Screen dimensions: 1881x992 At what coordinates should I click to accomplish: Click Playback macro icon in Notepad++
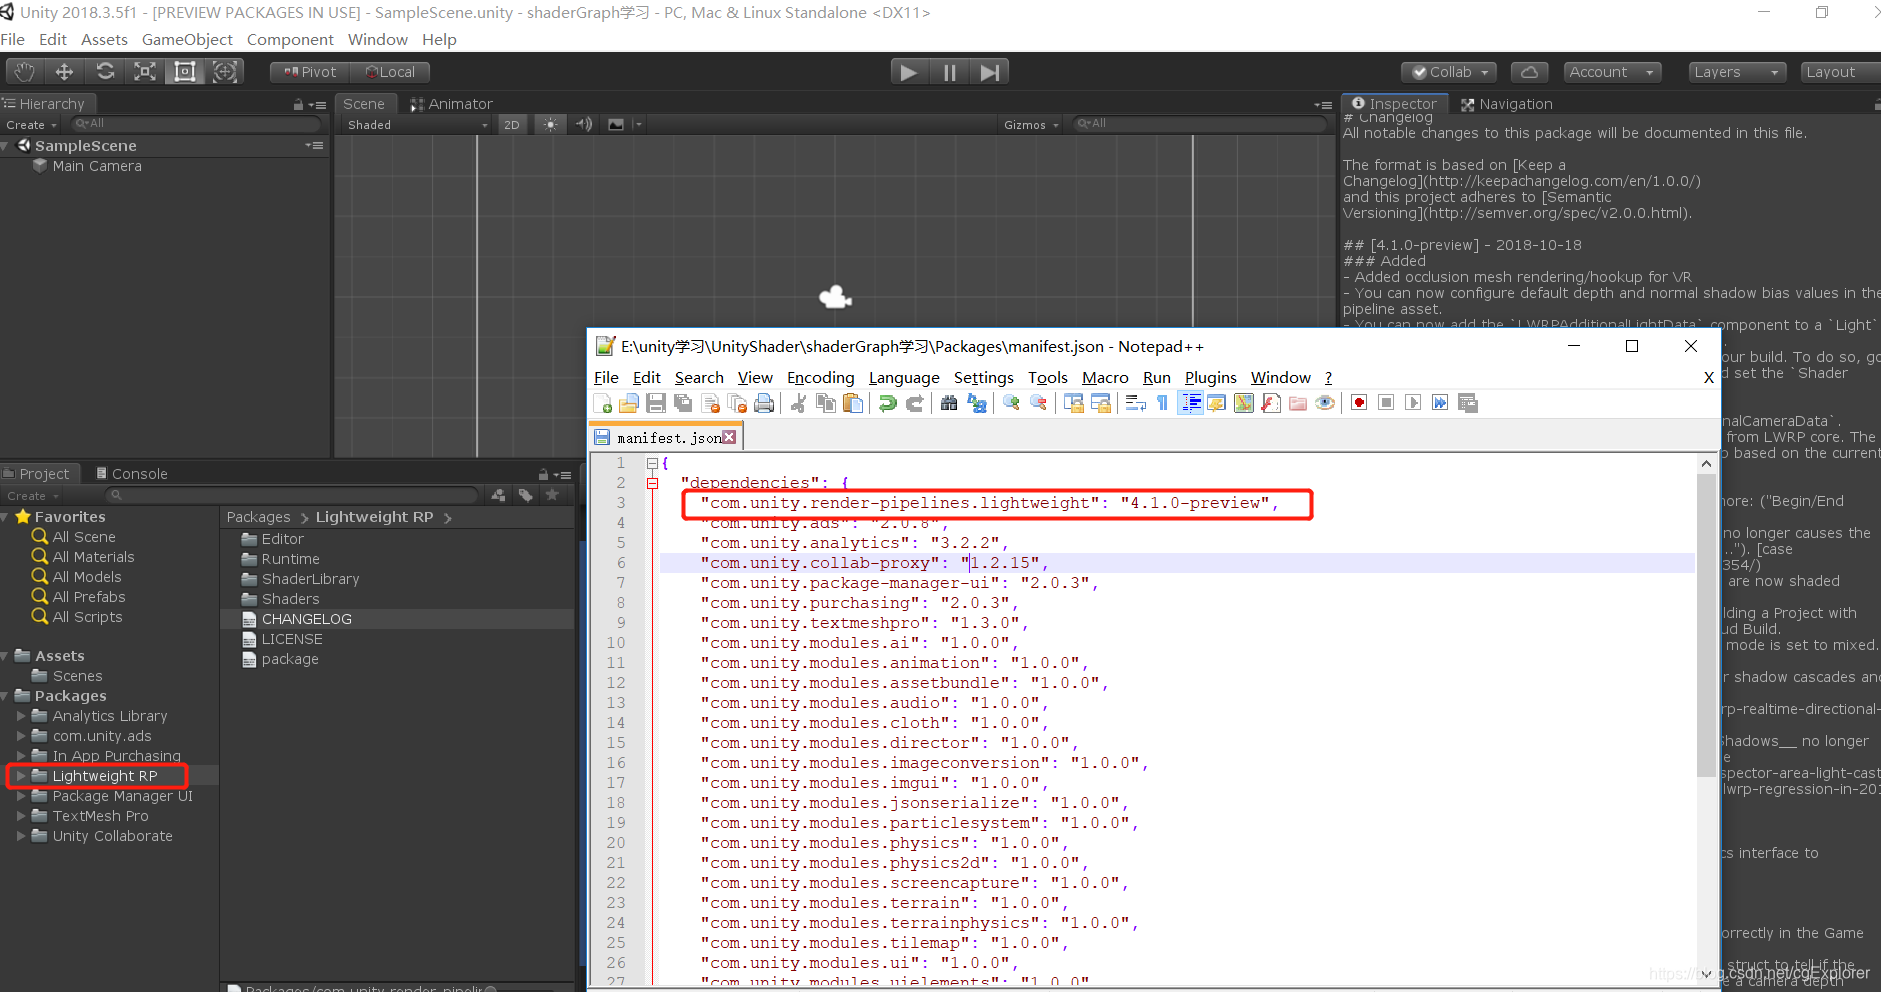point(1413,403)
